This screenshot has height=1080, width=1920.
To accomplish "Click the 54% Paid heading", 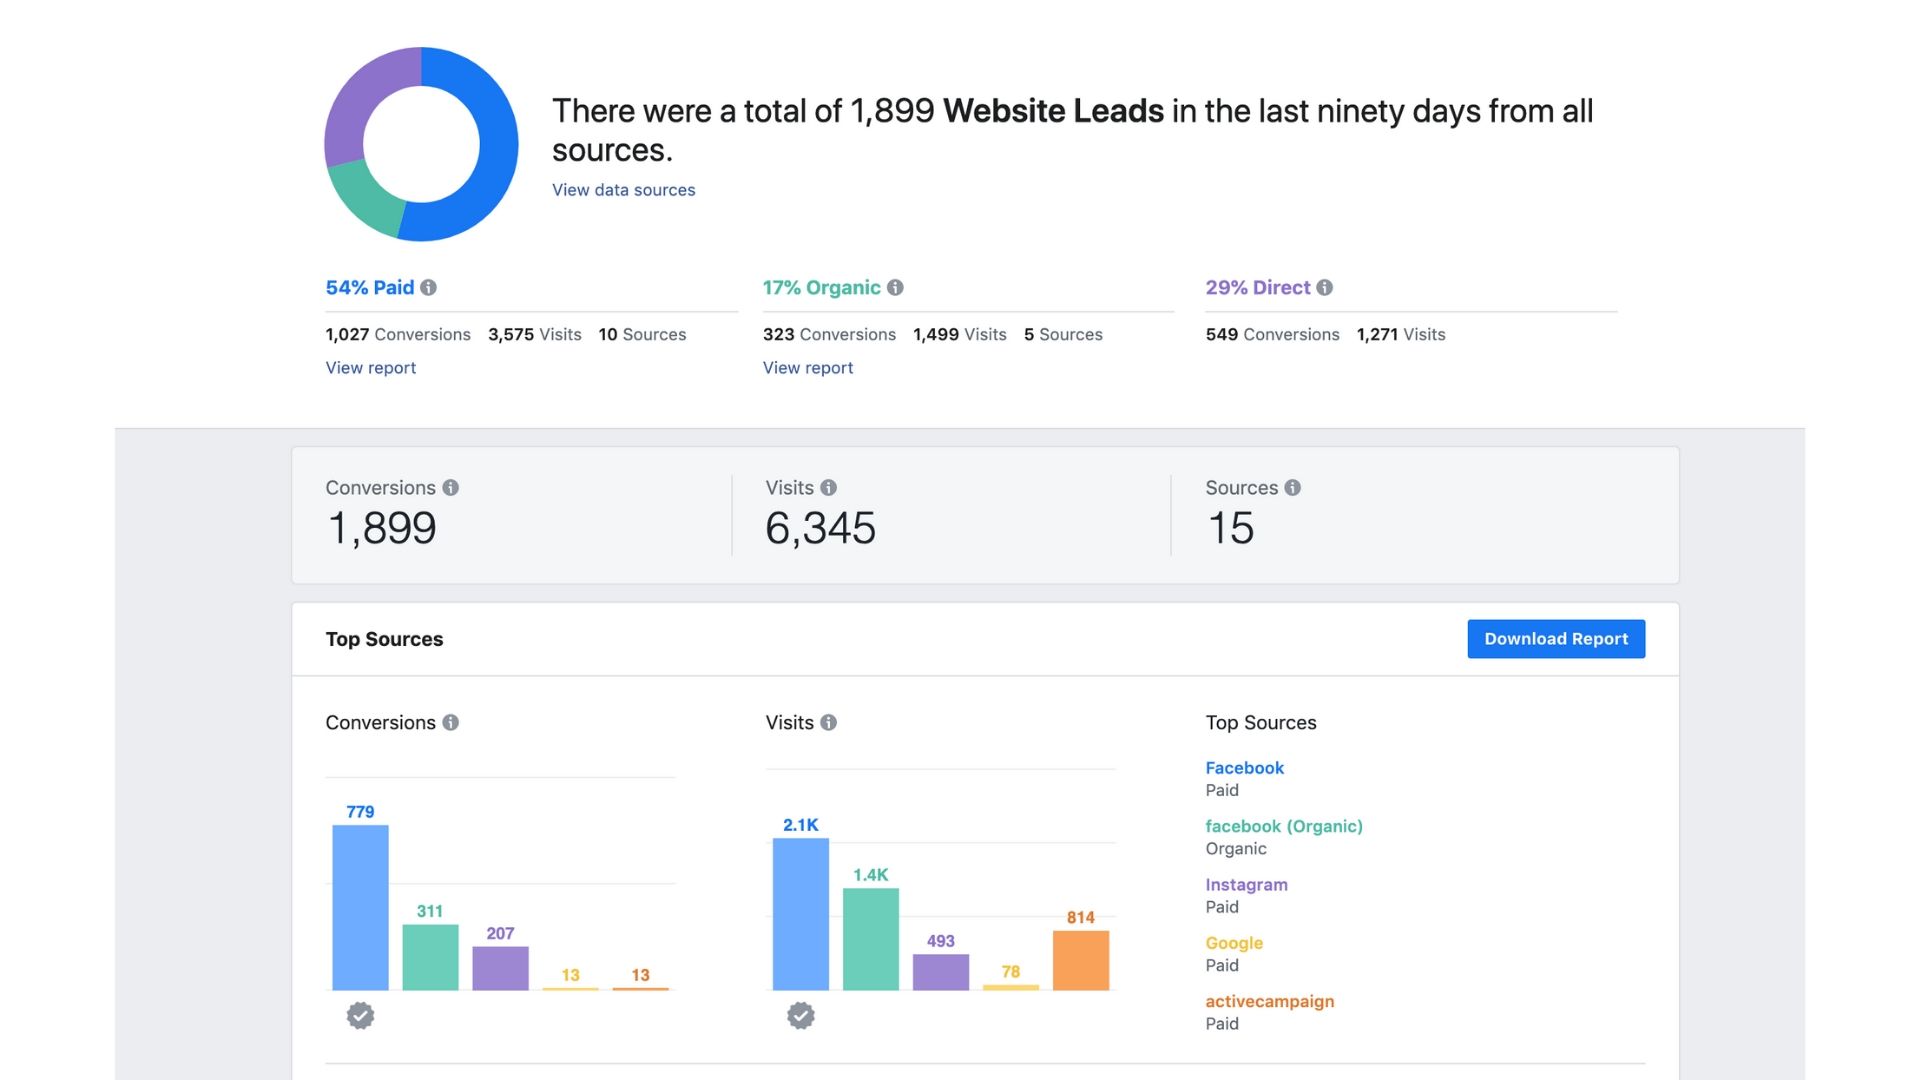I will click(x=370, y=287).
